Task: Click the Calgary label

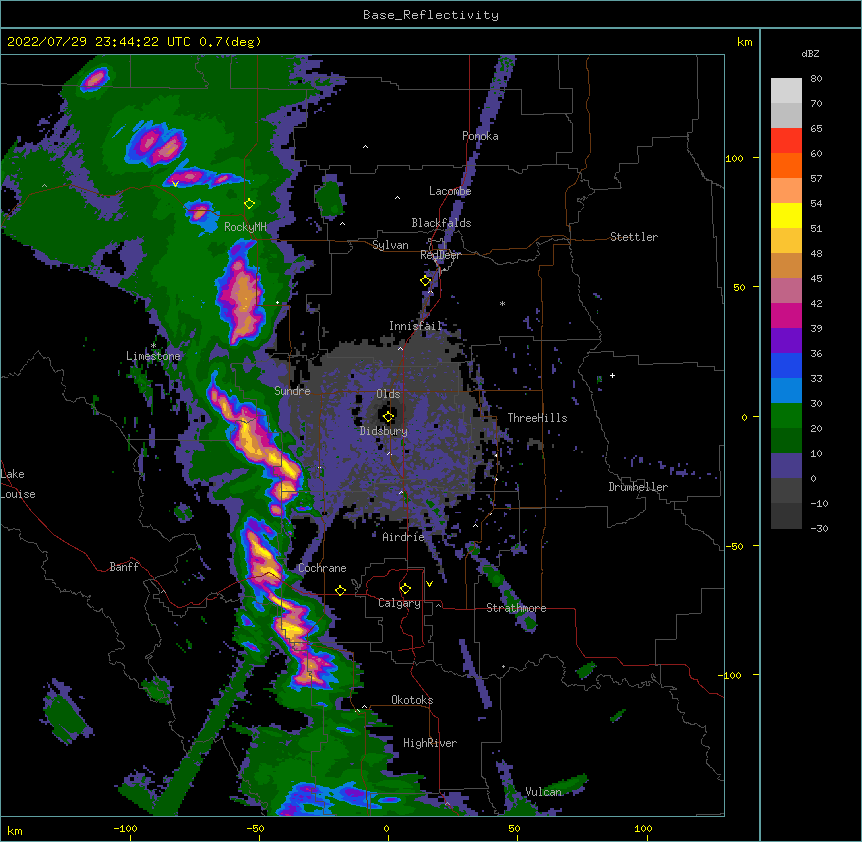Action: pyautogui.click(x=400, y=603)
